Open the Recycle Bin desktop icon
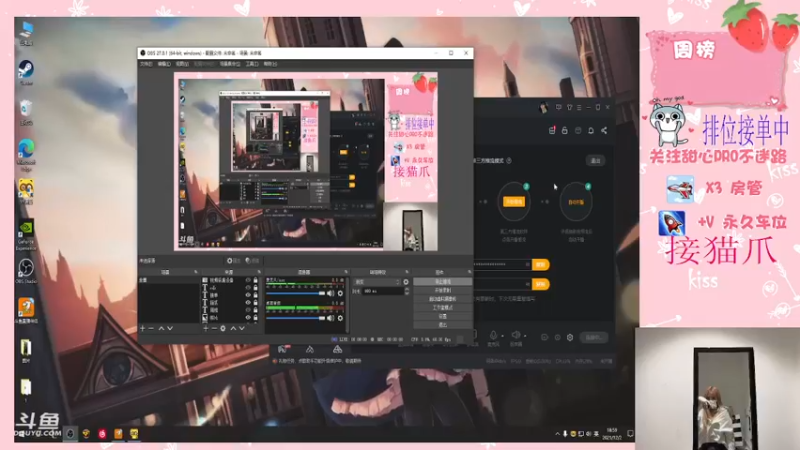Viewport: 800px width, 450px height. point(26,112)
